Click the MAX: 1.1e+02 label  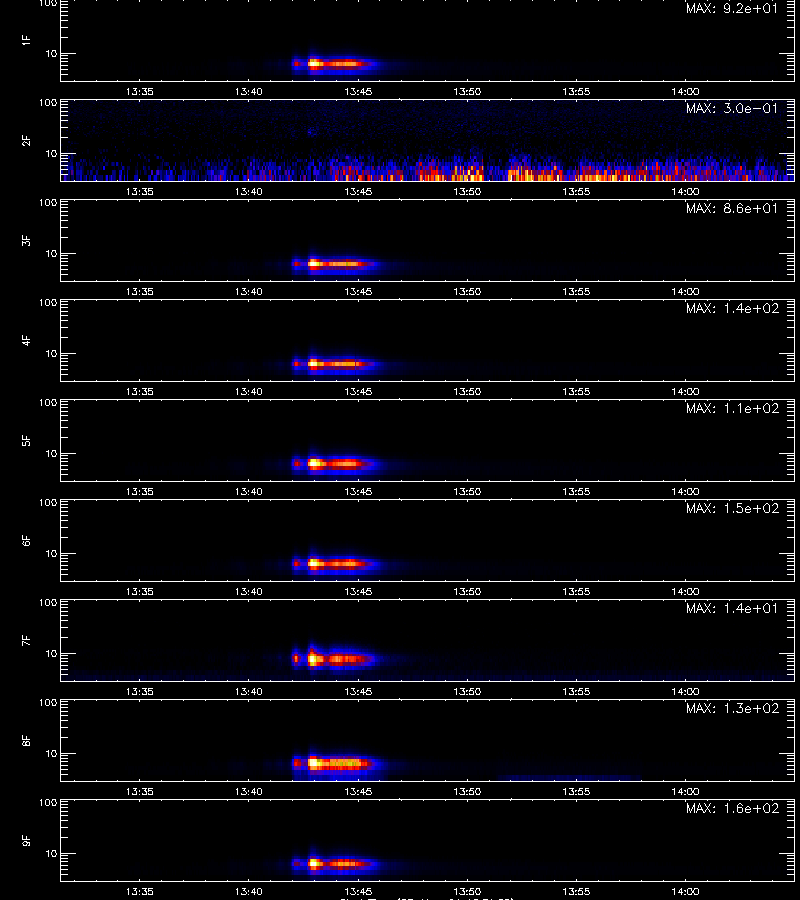tap(732, 408)
